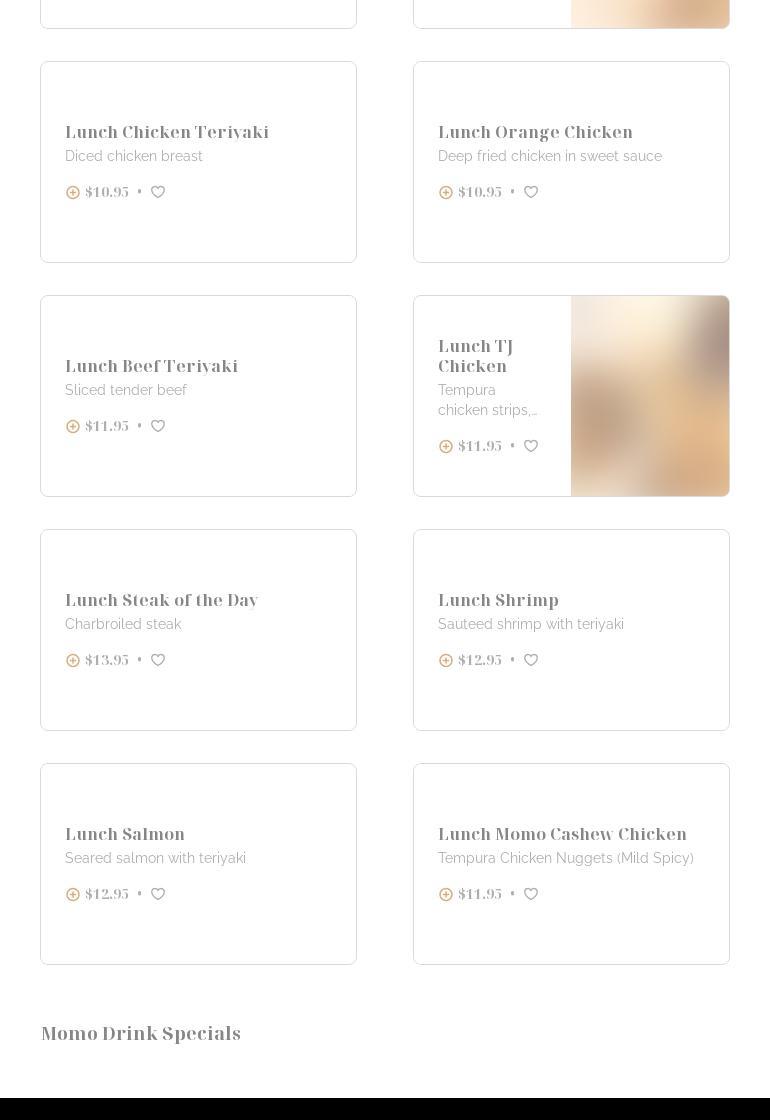
Task: Heart the Lunch Beef Teriyaki item
Action: (x=158, y=426)
